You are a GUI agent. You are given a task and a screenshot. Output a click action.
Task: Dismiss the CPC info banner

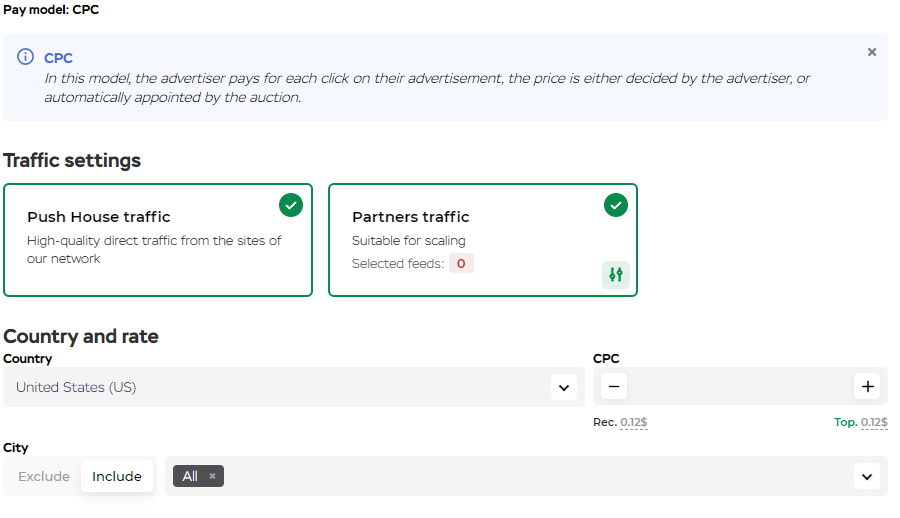point(872,52)
